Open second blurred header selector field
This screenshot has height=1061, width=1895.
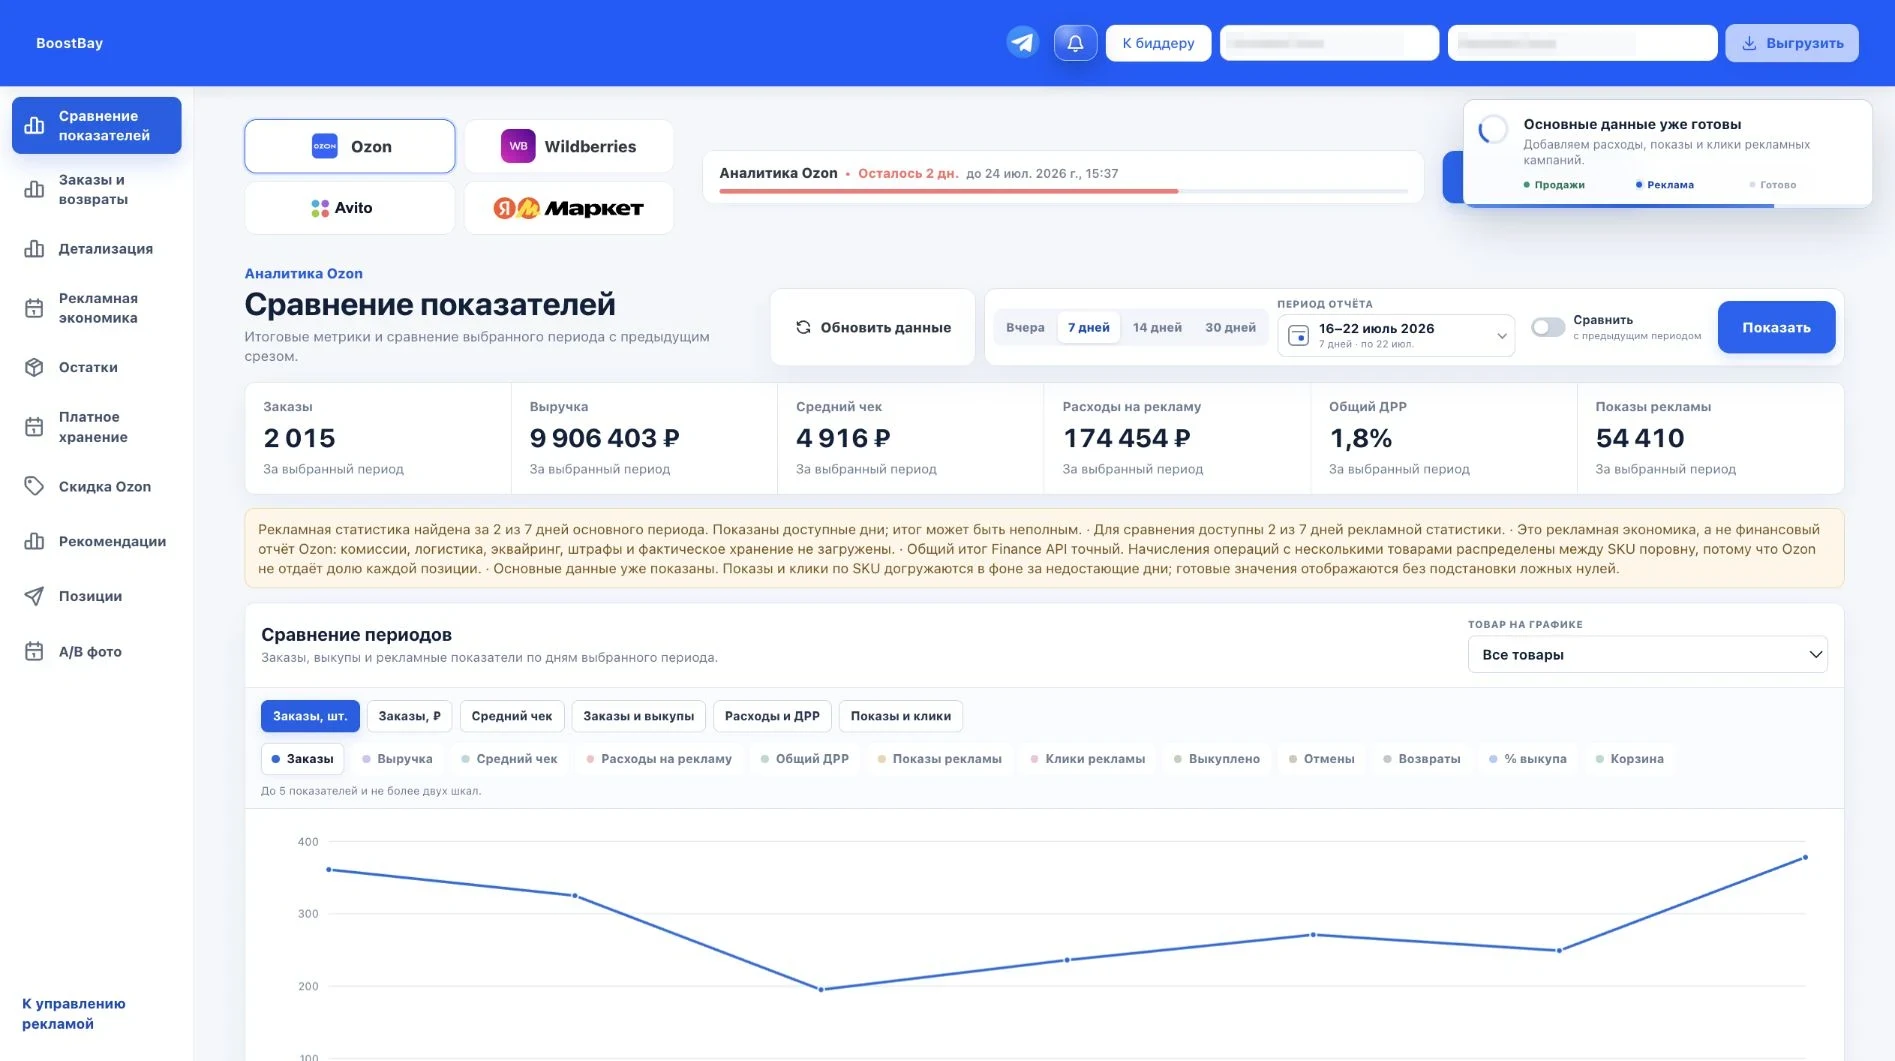(x=1582, y=43)
